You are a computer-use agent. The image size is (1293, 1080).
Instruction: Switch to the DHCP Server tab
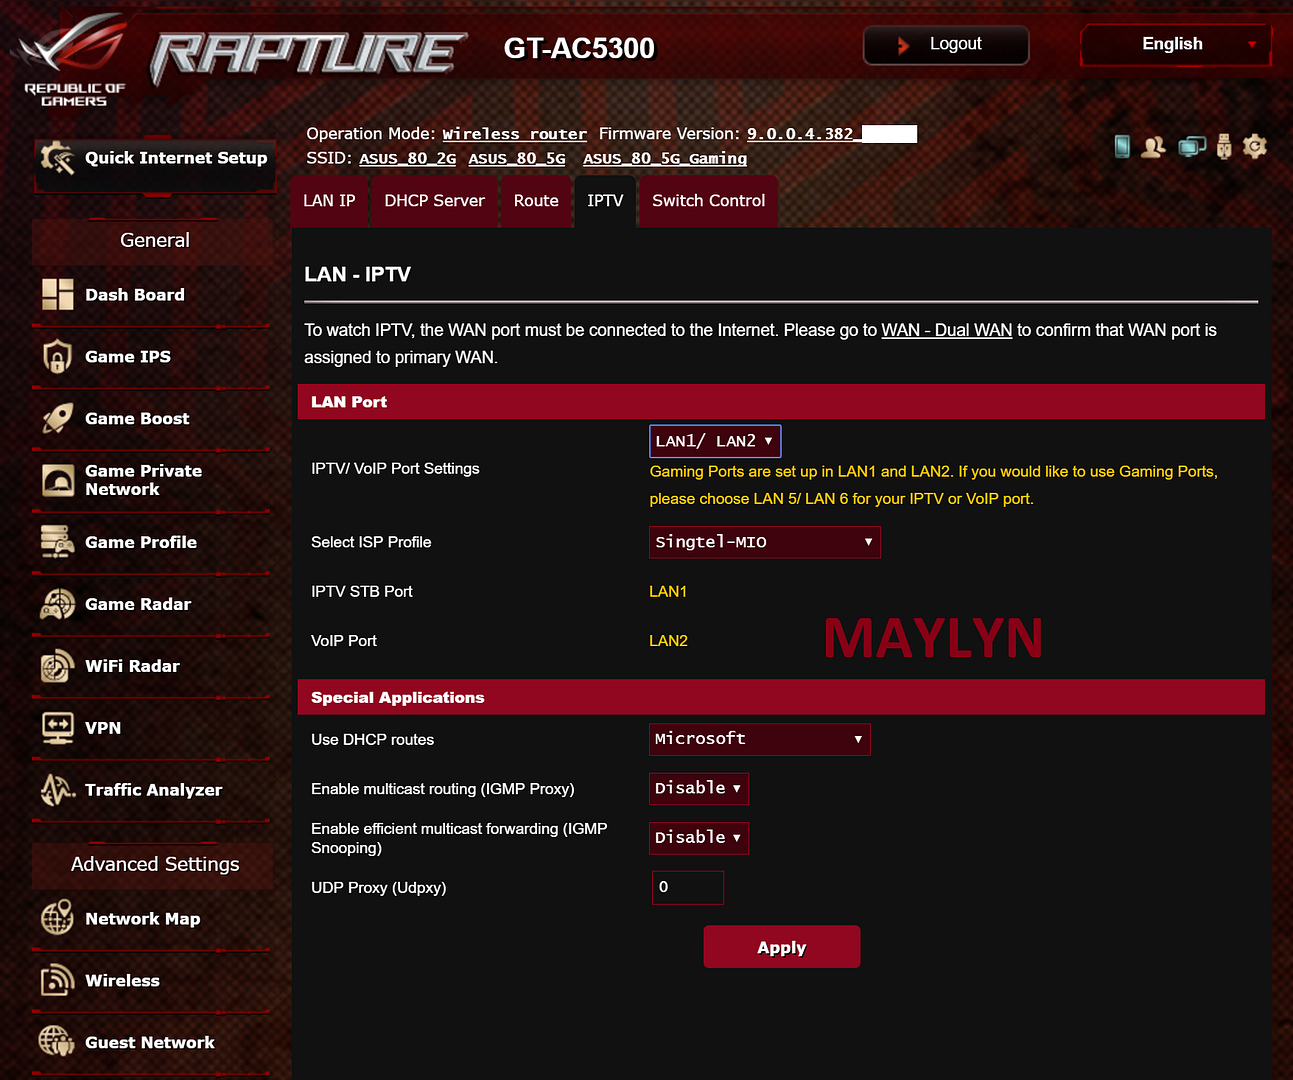(434, 201)
